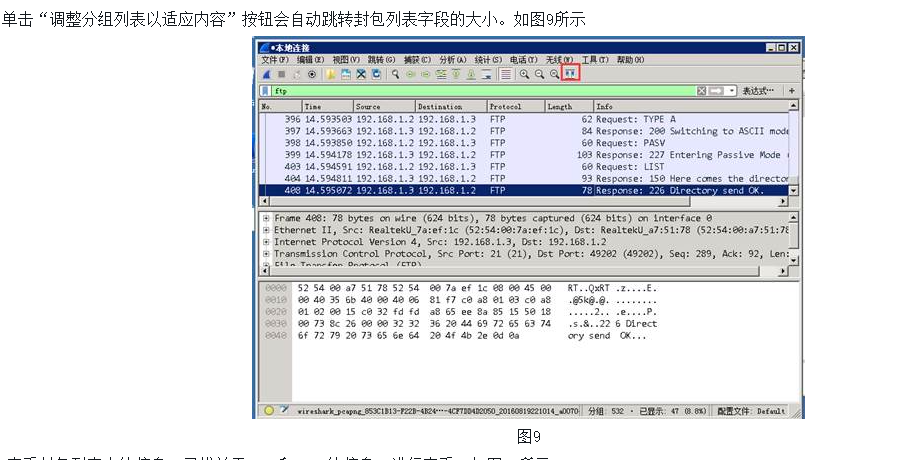Sort packets by the No. column header
This screenshot has height=460, width=922.
point(280,106)
